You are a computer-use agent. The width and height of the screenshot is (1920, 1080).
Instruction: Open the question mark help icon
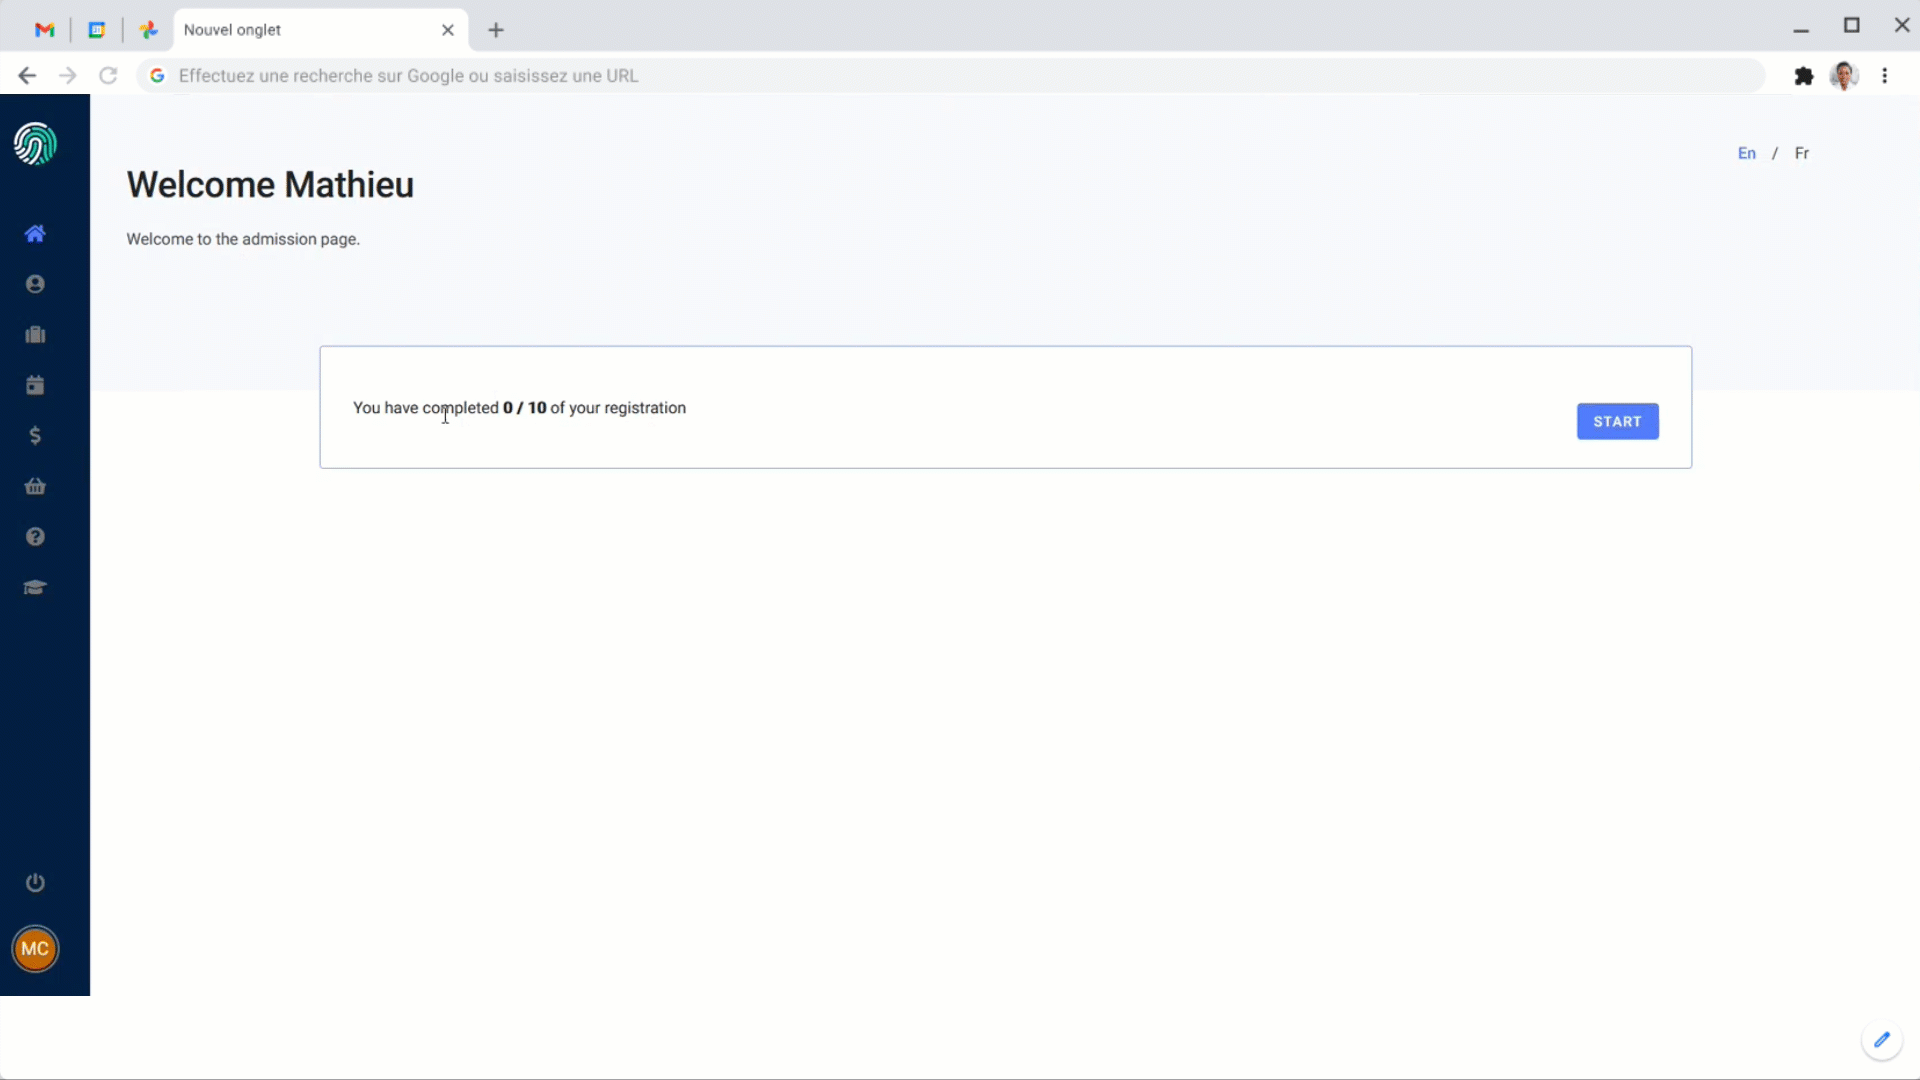35,537
